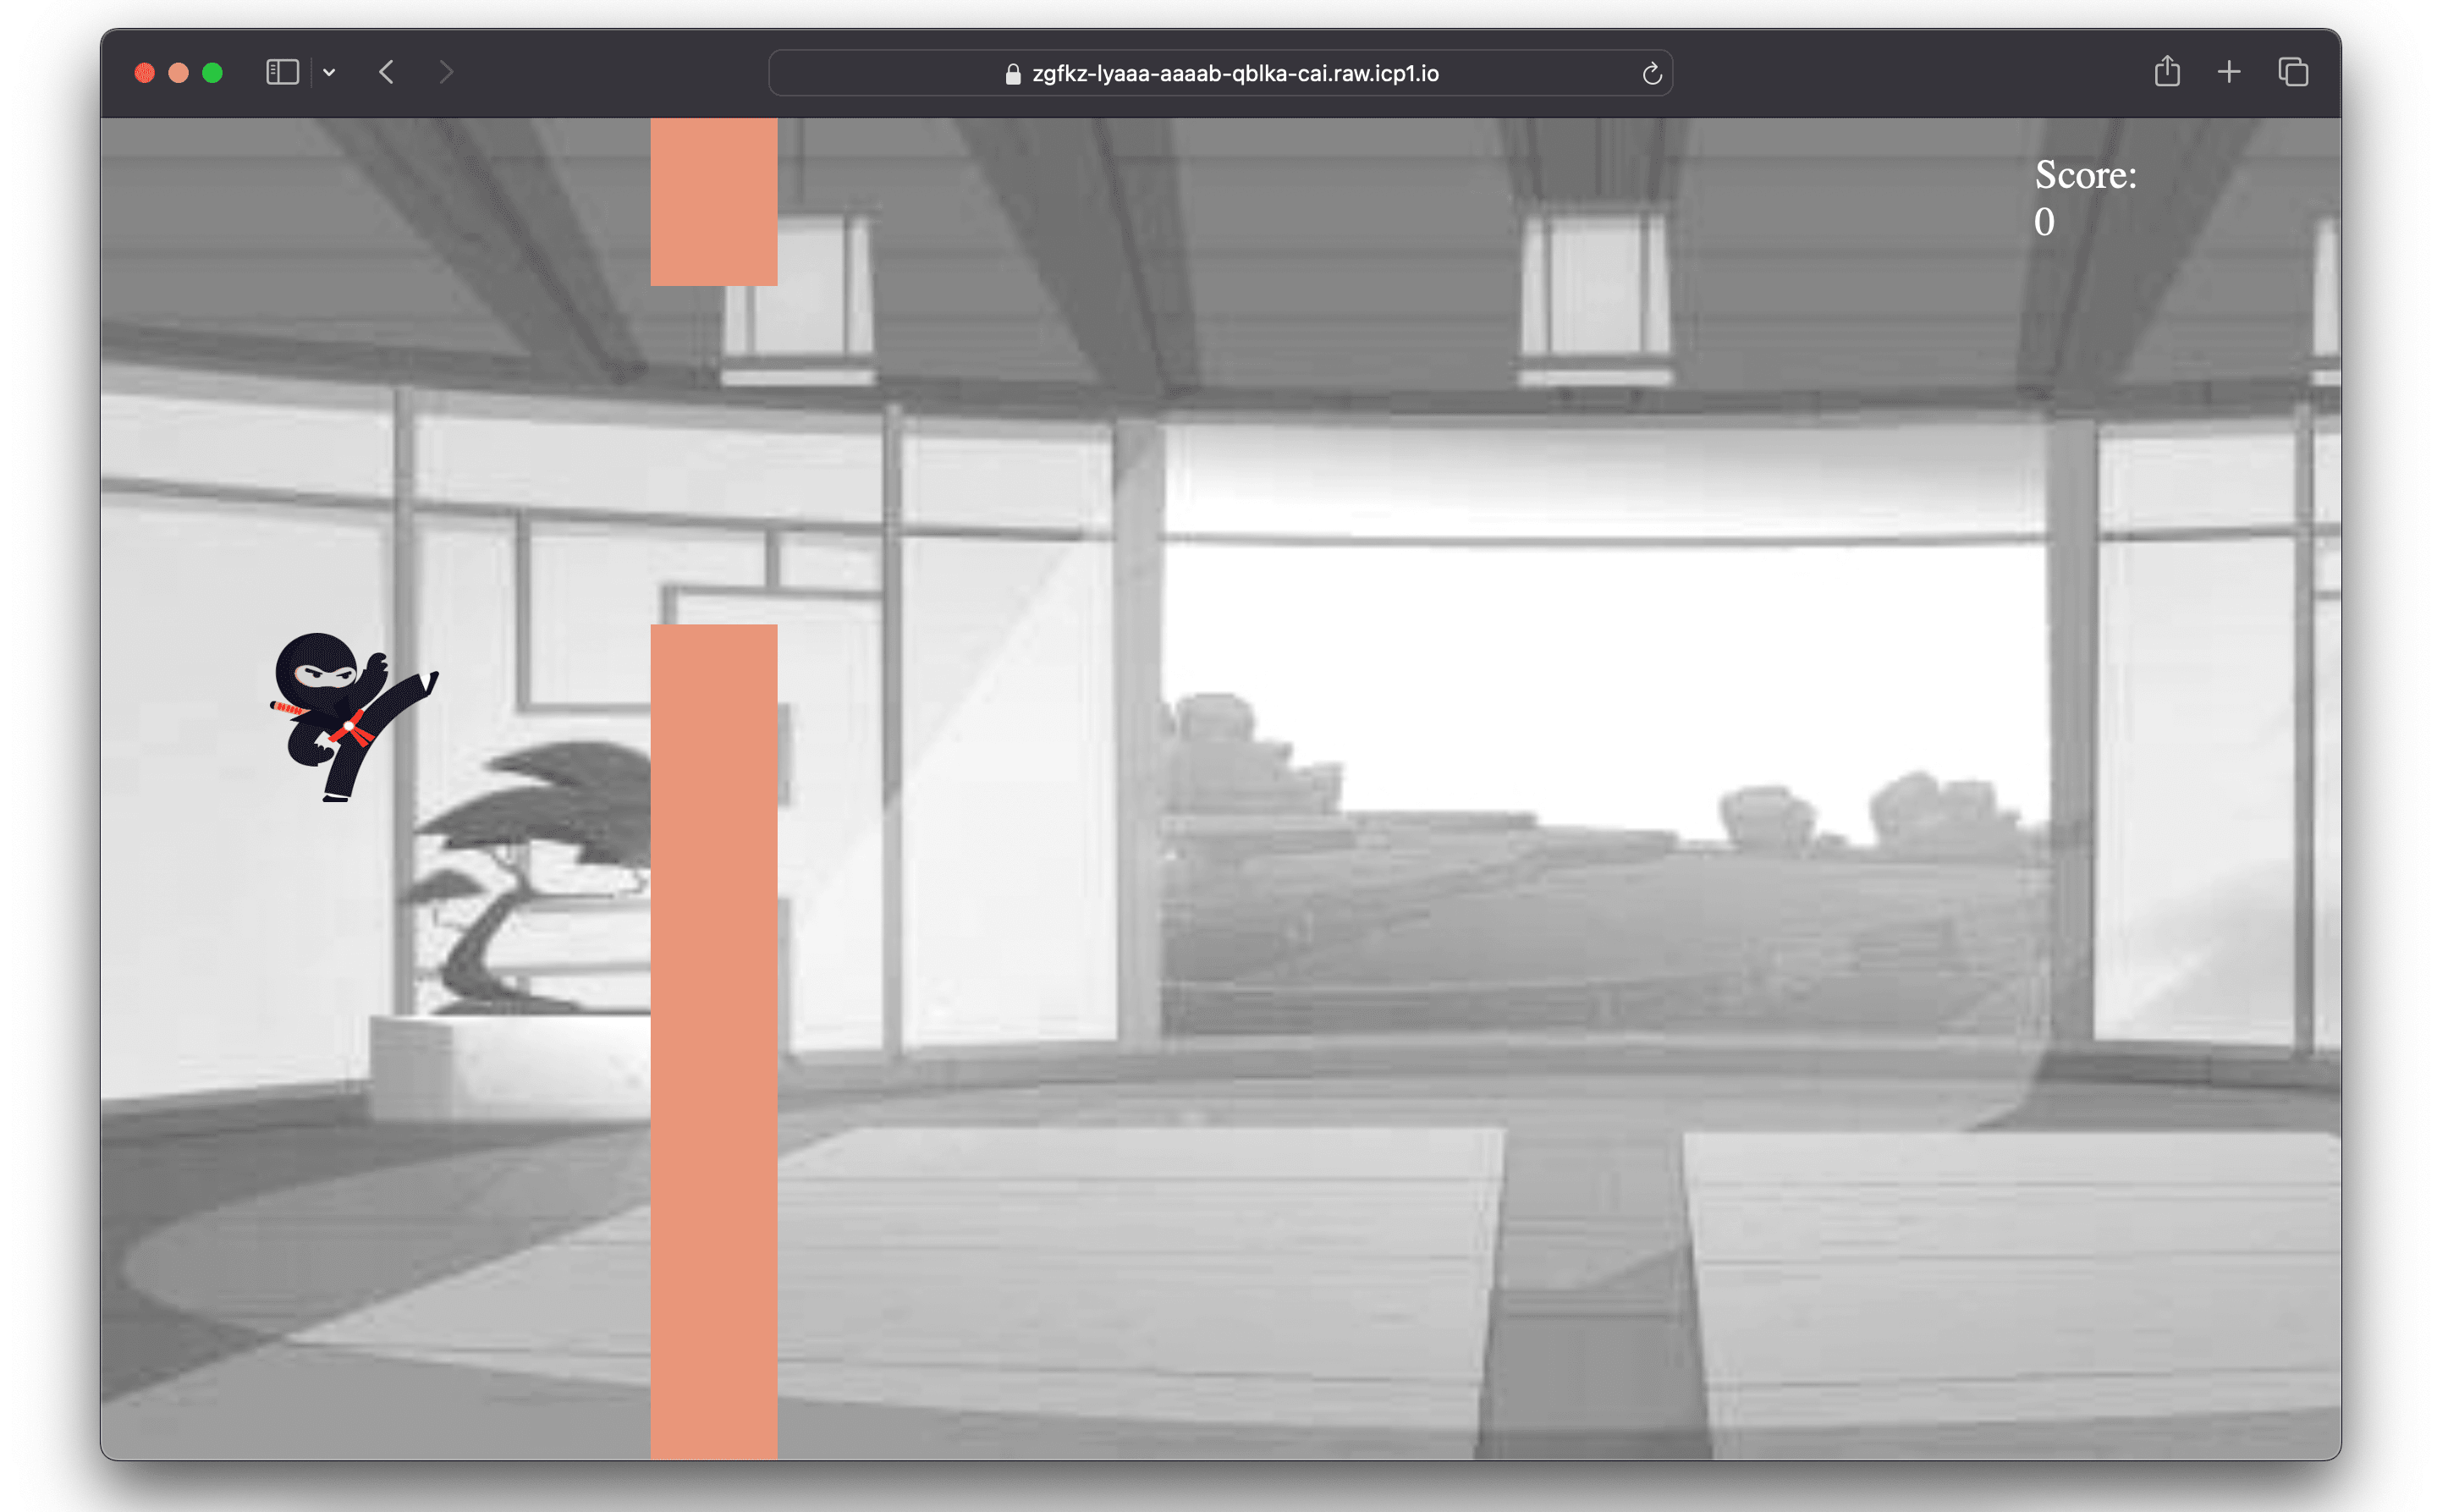Close the window with red button
2437x1512 pixels.
[145, 73]
